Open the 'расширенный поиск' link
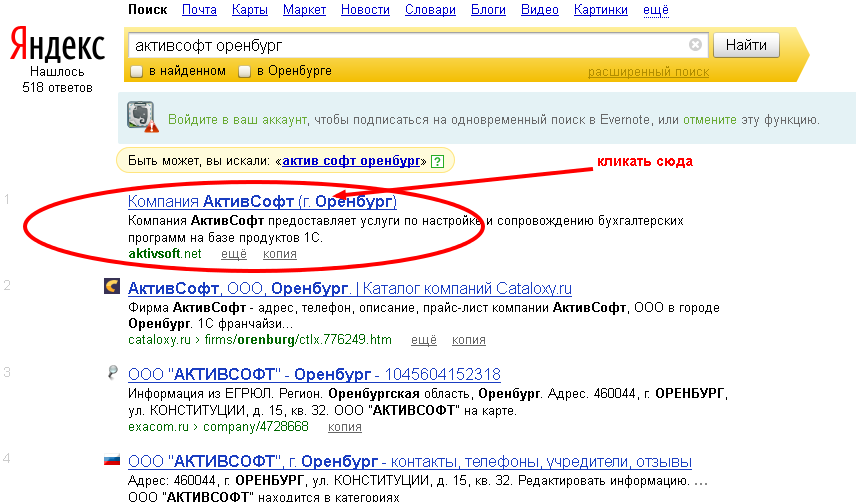856x502 pixels. click(x=649, y=72)
